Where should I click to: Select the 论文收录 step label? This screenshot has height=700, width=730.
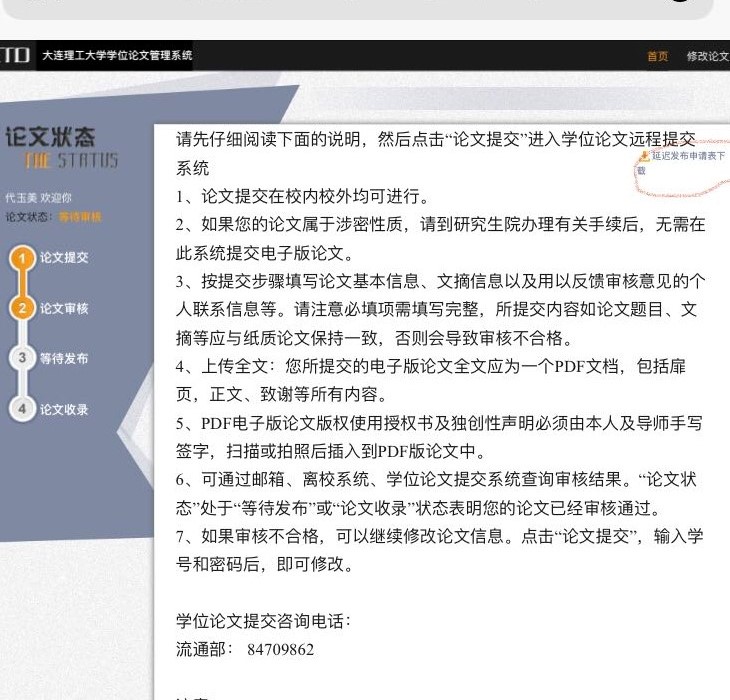coord(64,409)
